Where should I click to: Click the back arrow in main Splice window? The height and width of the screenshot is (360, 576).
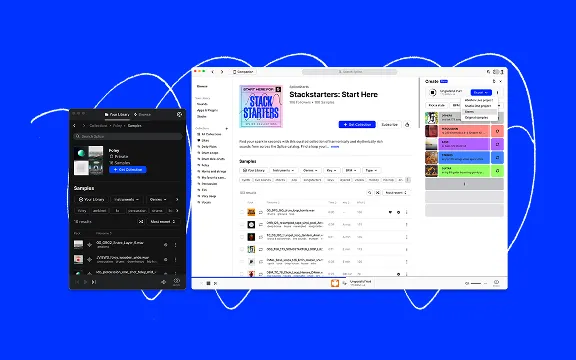point(213,72)
